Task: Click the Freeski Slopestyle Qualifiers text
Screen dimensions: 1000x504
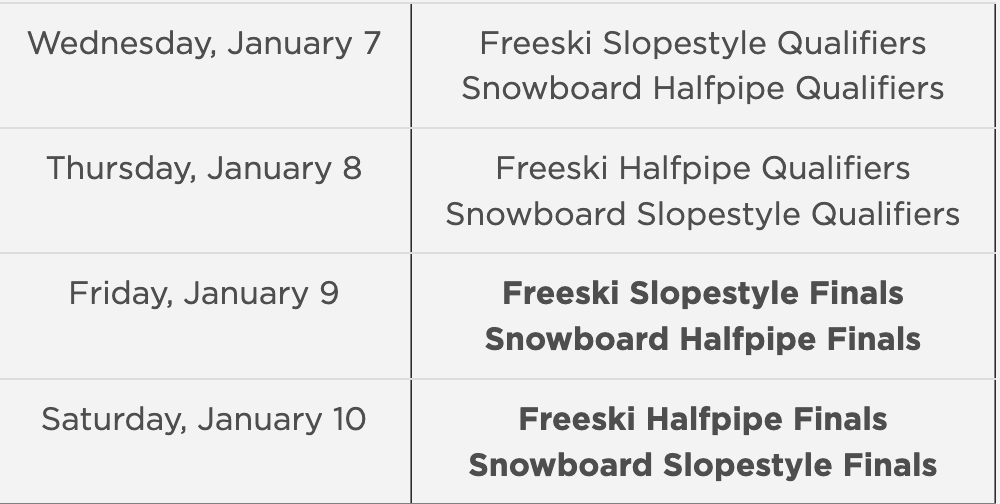Action: tap(702, 43)
